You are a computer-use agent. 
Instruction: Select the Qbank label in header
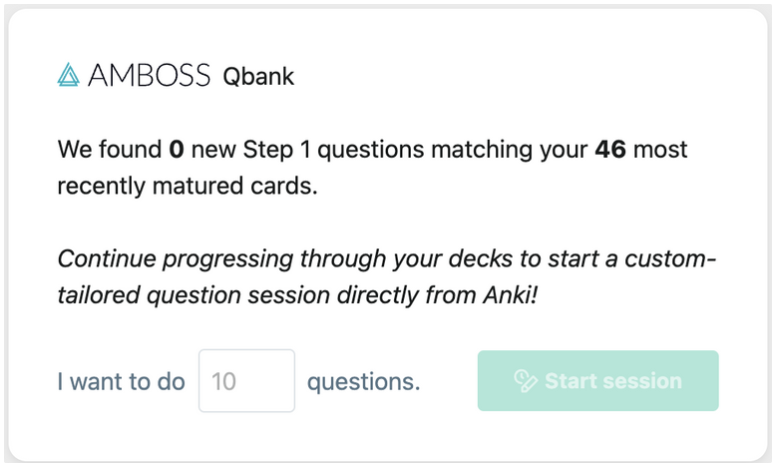tap(258, 77)
